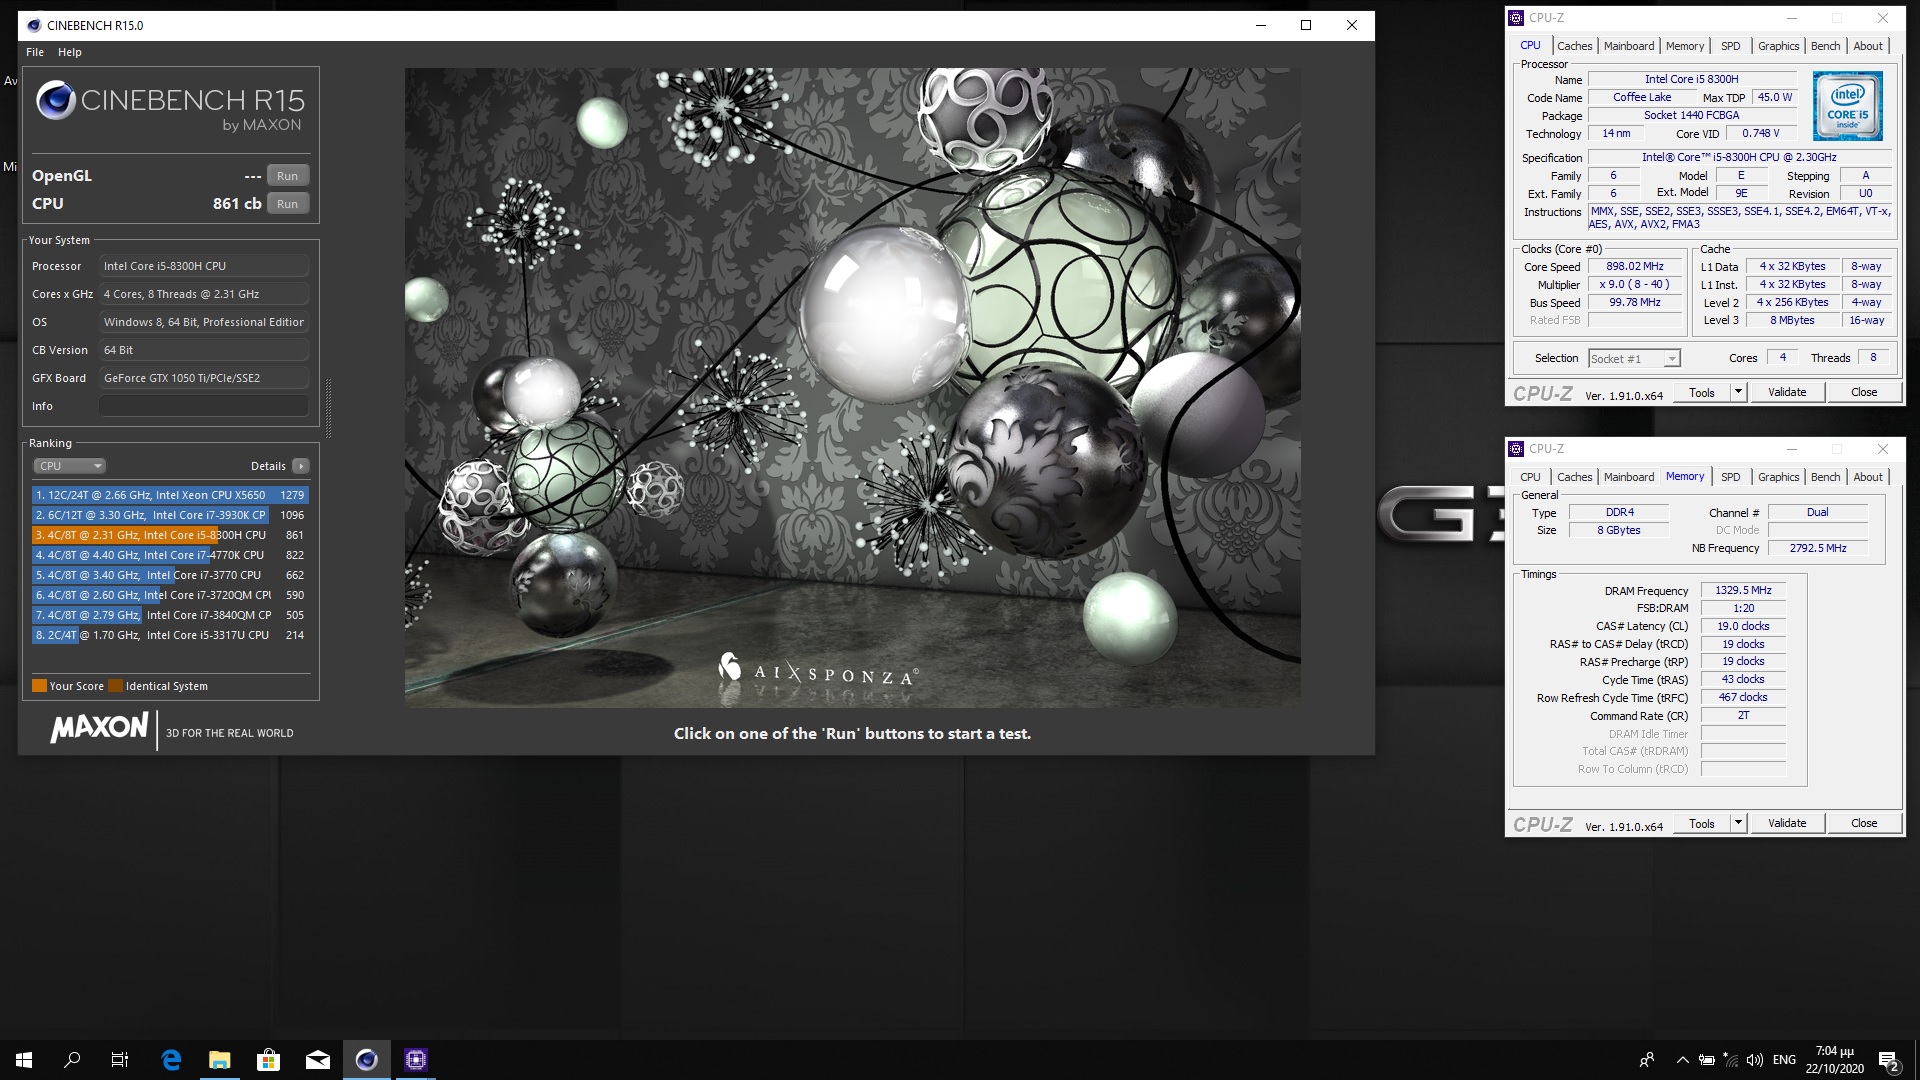
Task: Open taskbar clock and date
Action: click(1835, 1060)
